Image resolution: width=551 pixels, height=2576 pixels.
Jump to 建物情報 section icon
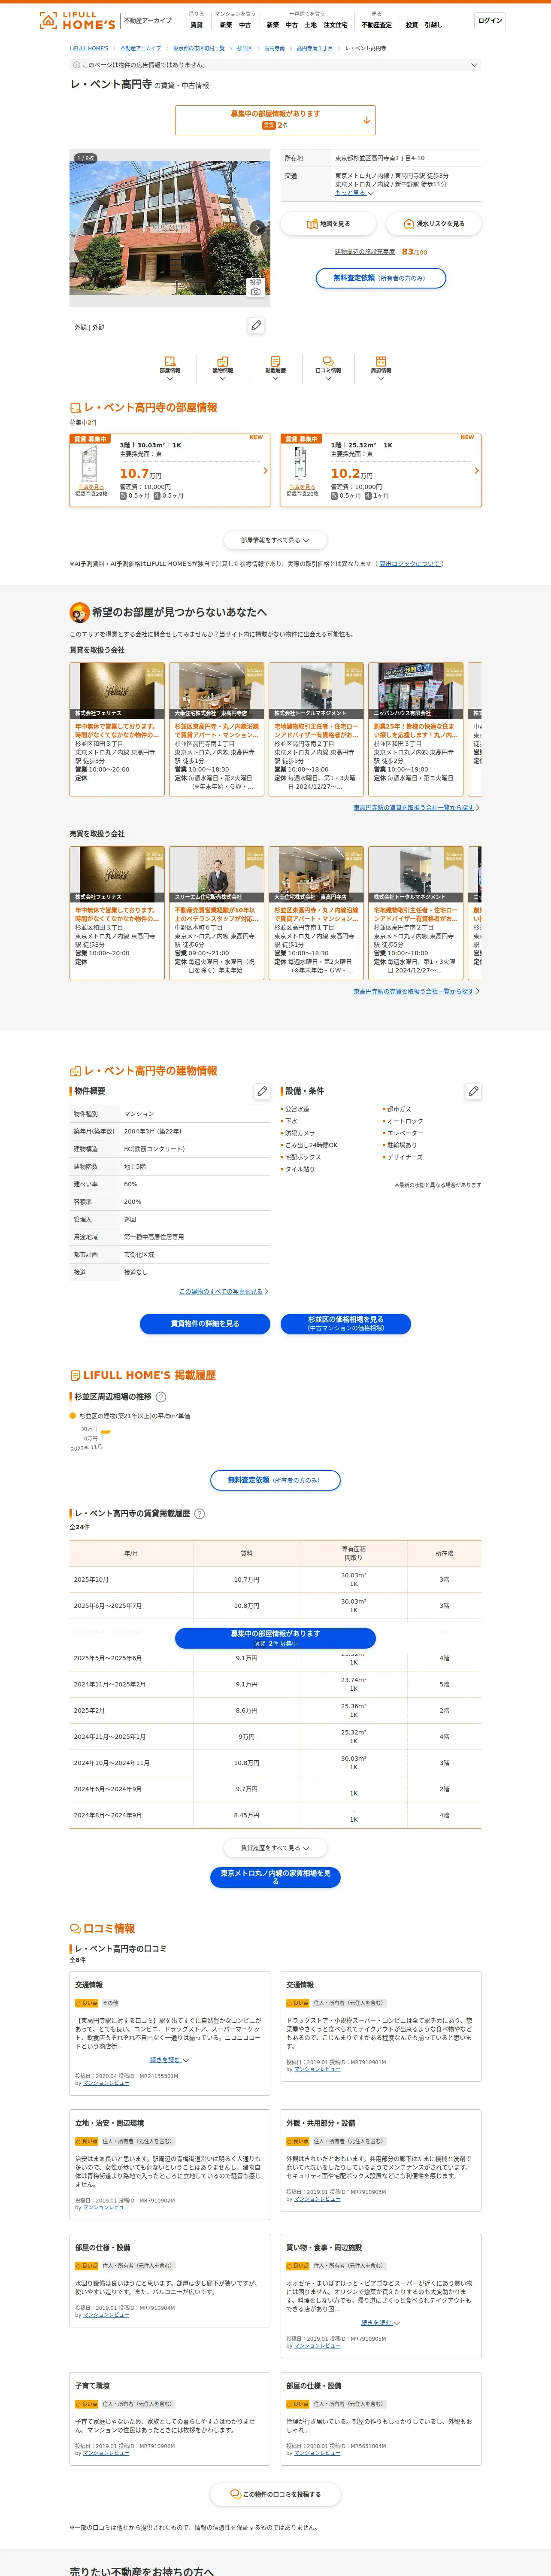[x=222, y=362]
